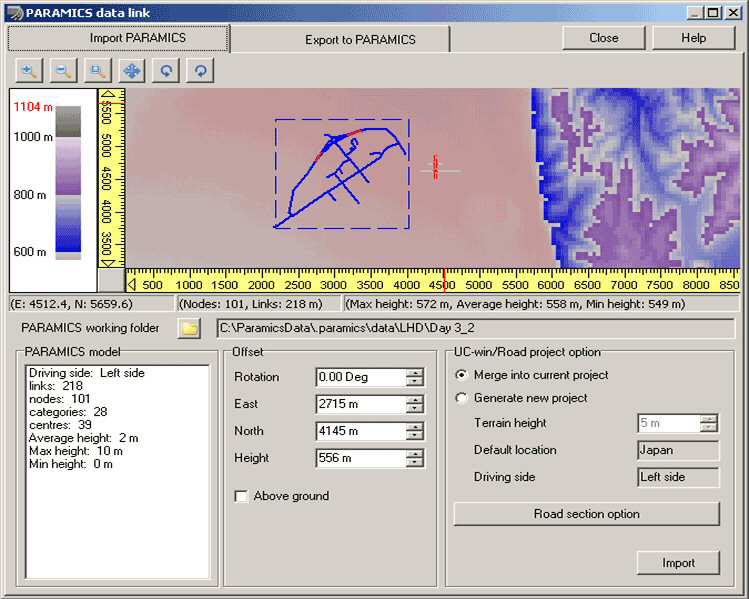Click the red marker on the map
The image size is (749, 599).
pyautogui.click(x=435, y=168)
